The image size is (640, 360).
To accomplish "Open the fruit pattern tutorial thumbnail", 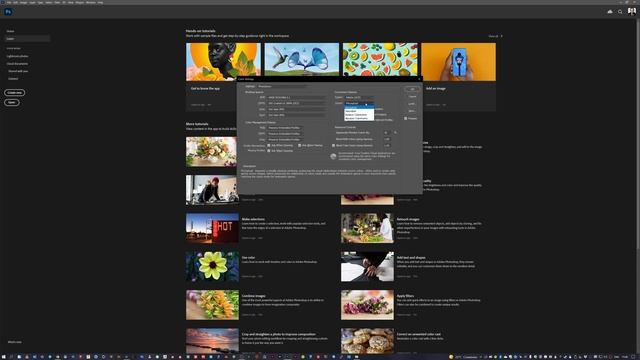I will (x=380, y=60).
